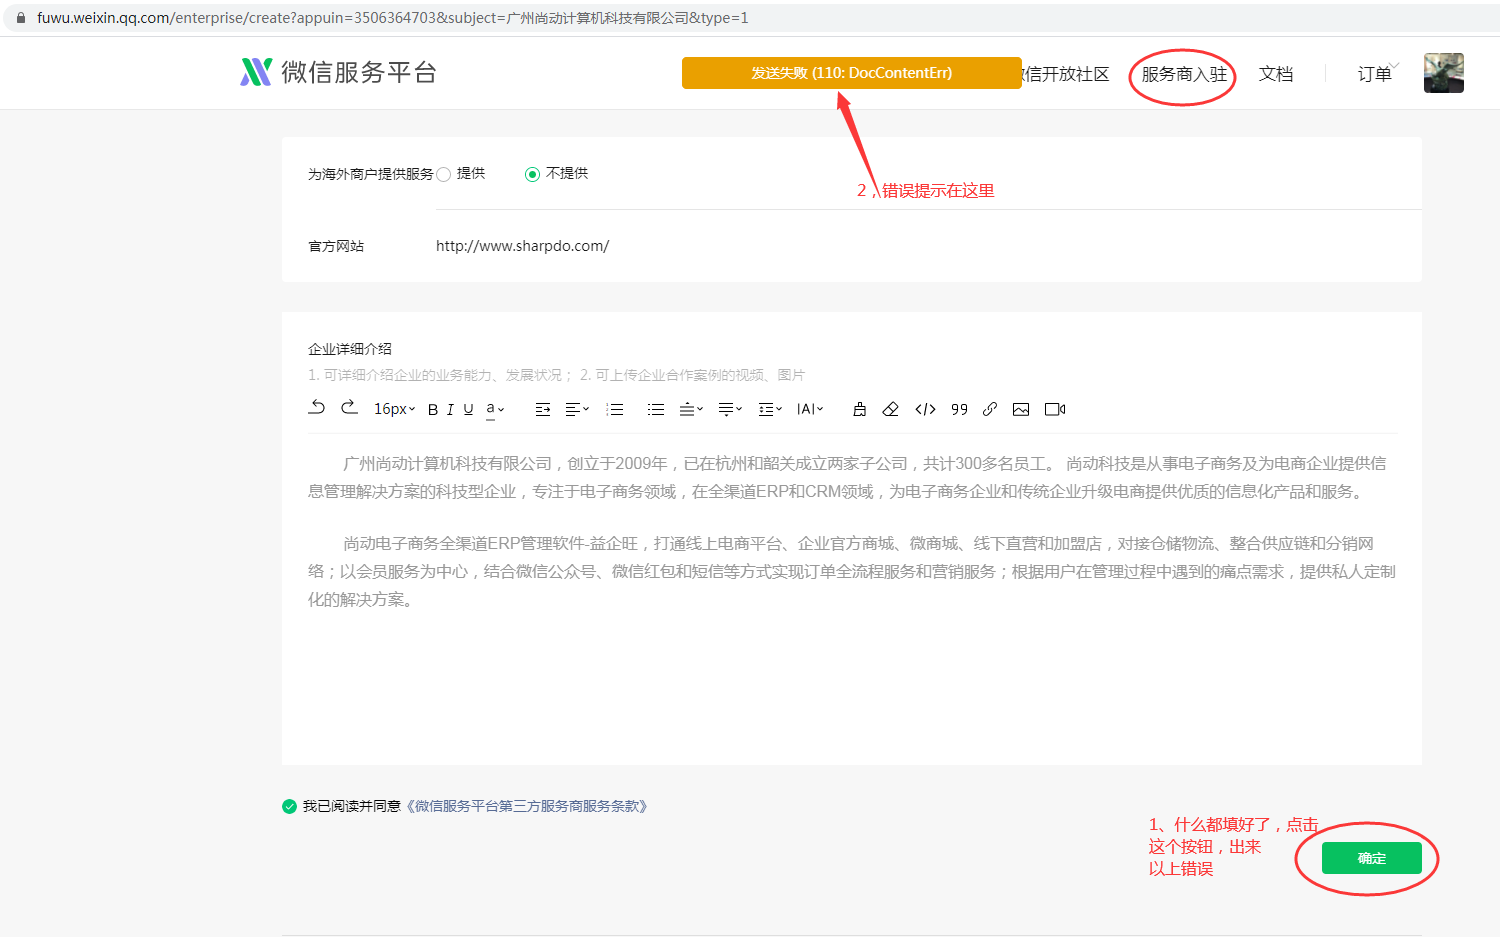Apply first-line indent to the paragraph
Viewport: 1500px width, 937px height.
(x=543, y=409)
